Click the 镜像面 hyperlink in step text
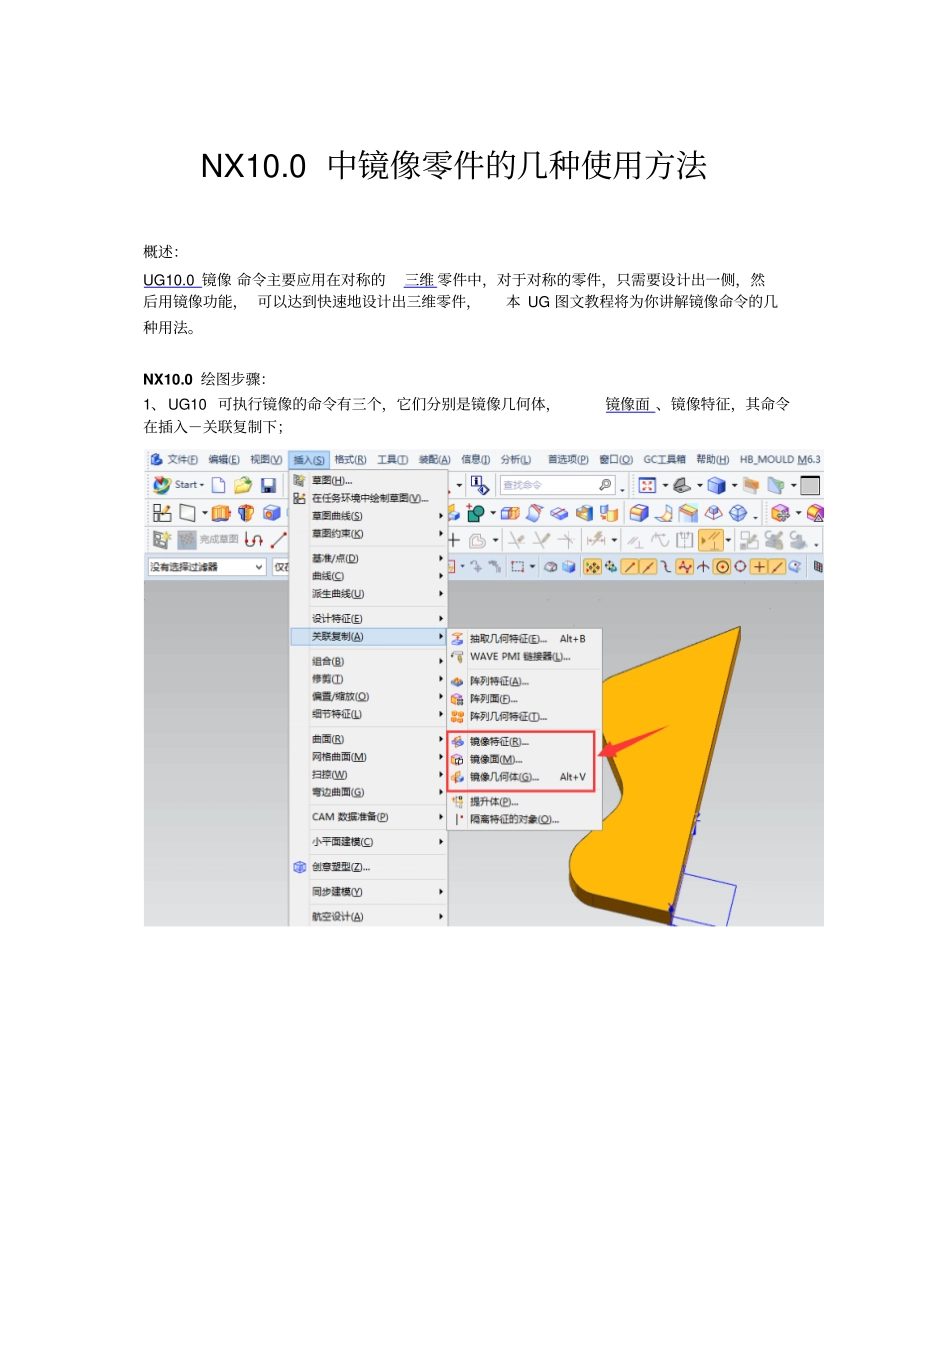This screenshot has width=950, height=1345. pos(628,404)
